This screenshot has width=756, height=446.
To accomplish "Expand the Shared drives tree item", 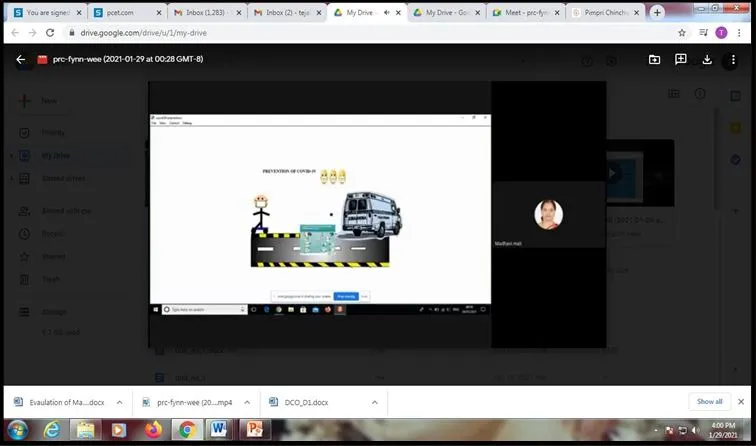I will [x=12, y=178].
